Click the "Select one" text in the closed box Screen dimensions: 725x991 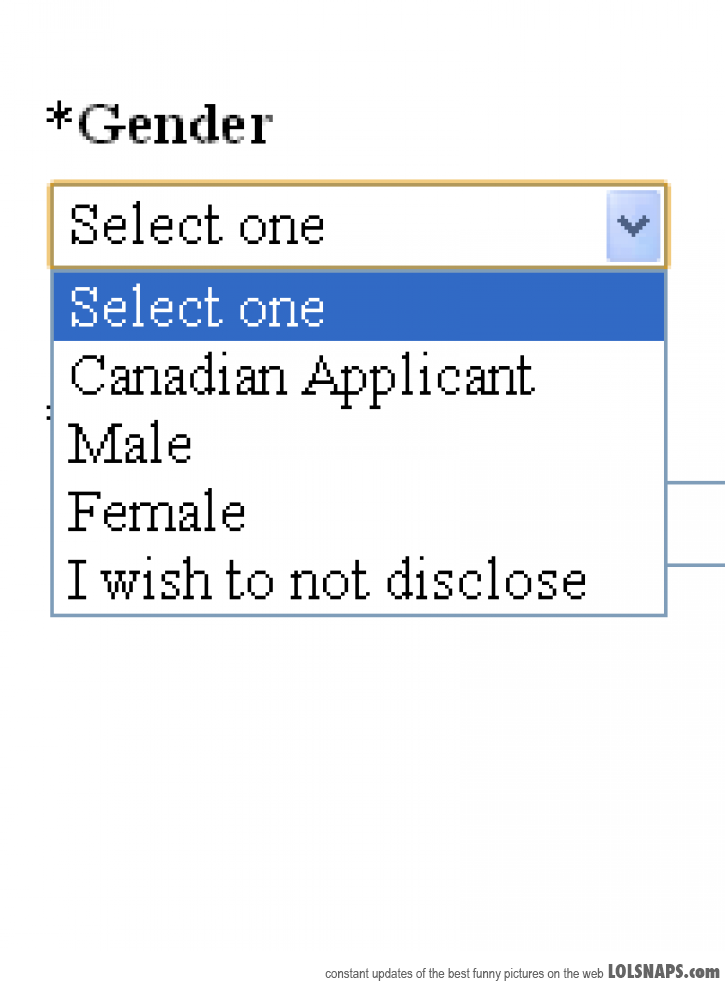[197, 226]
